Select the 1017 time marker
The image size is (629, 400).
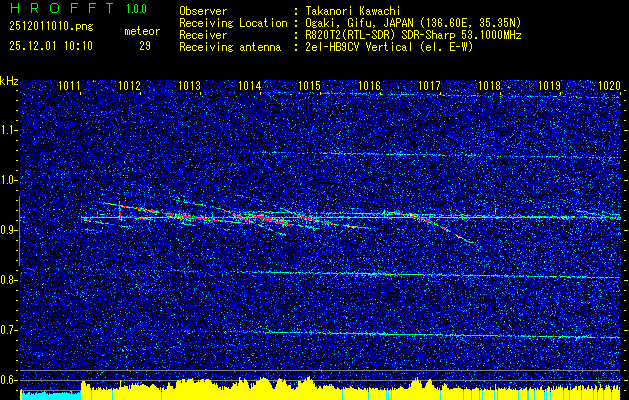[430, 87]
